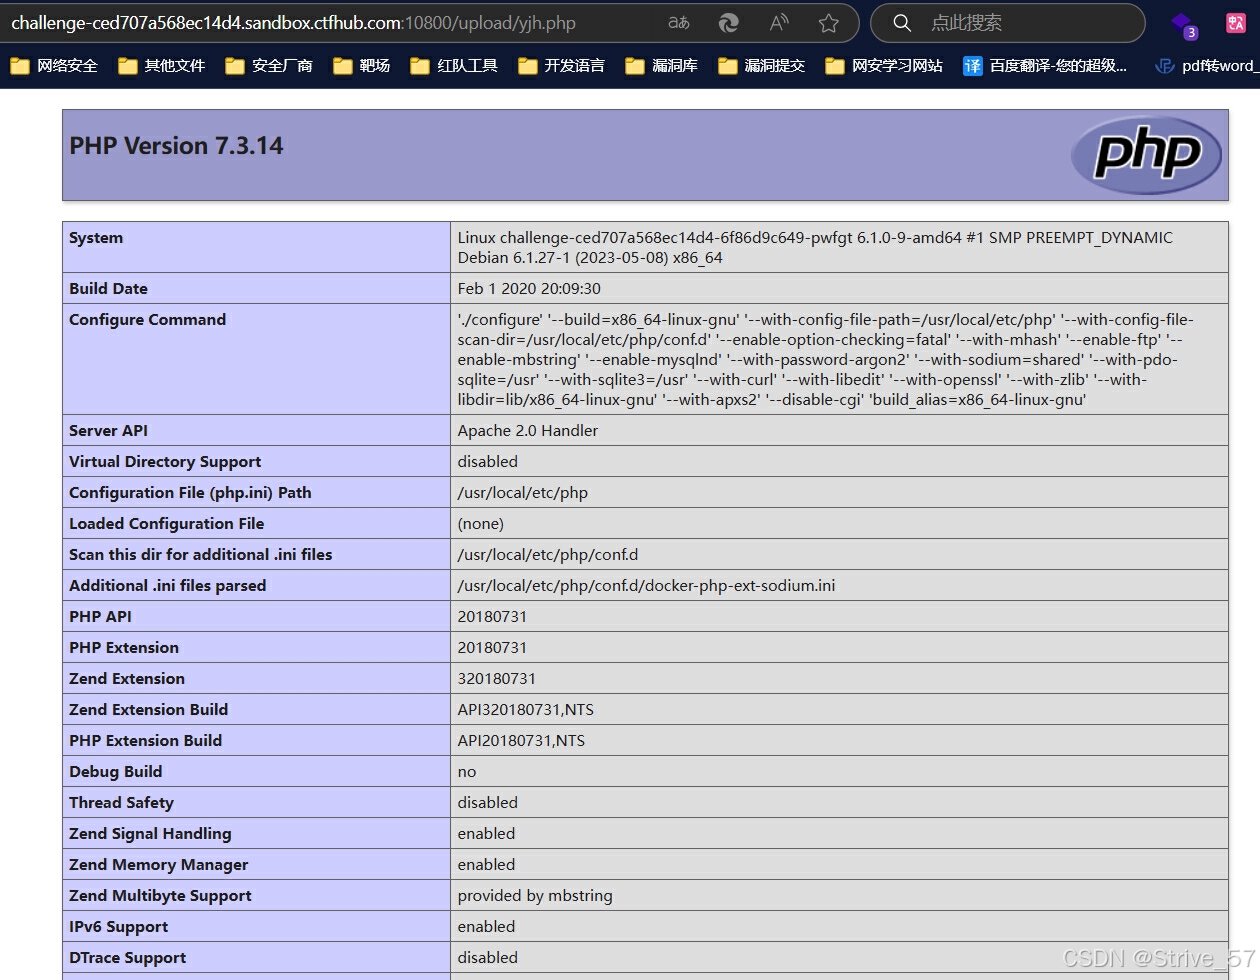Open the 其他文件 bookmark folder
Image resolution: width=1260 pixels, height=980 pixels.
(x=161, y=66)
